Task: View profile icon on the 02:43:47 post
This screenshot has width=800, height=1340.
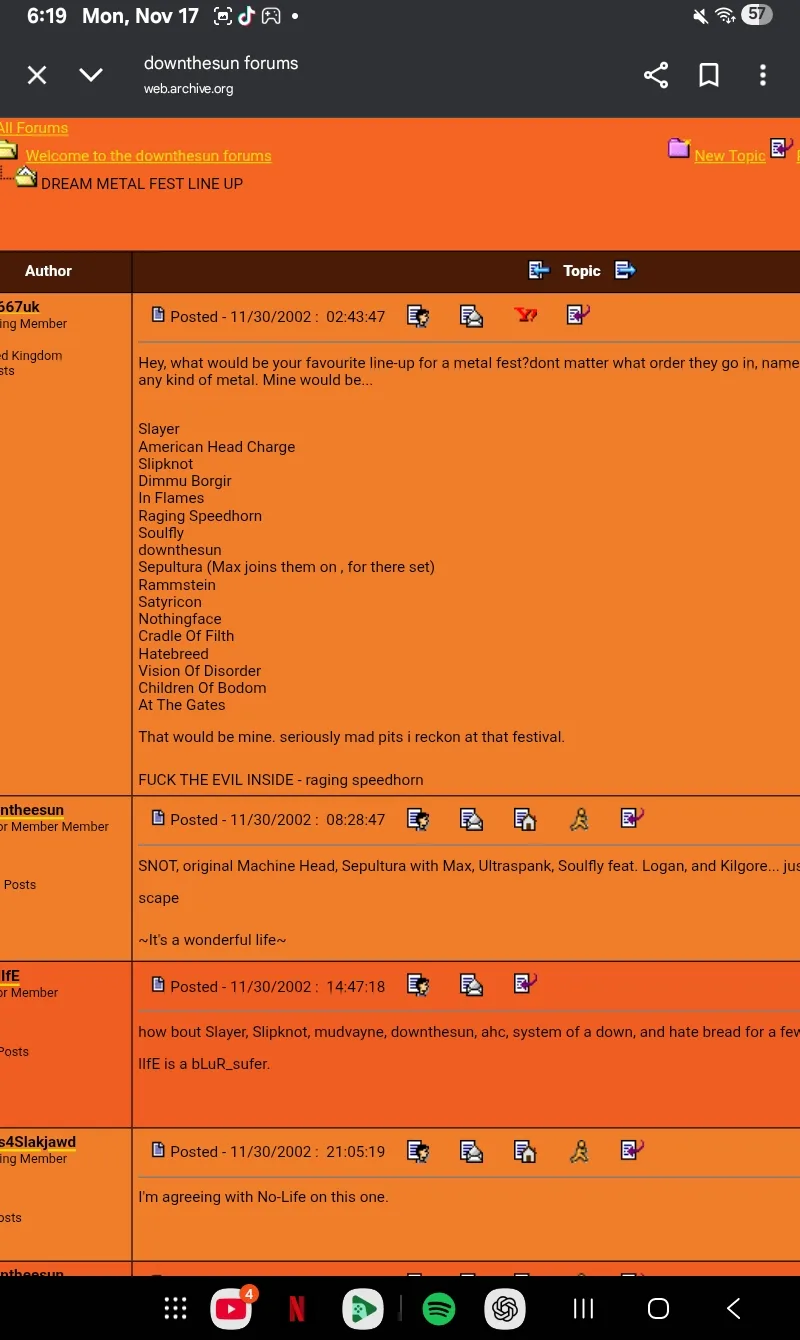Action: point(418,316)
